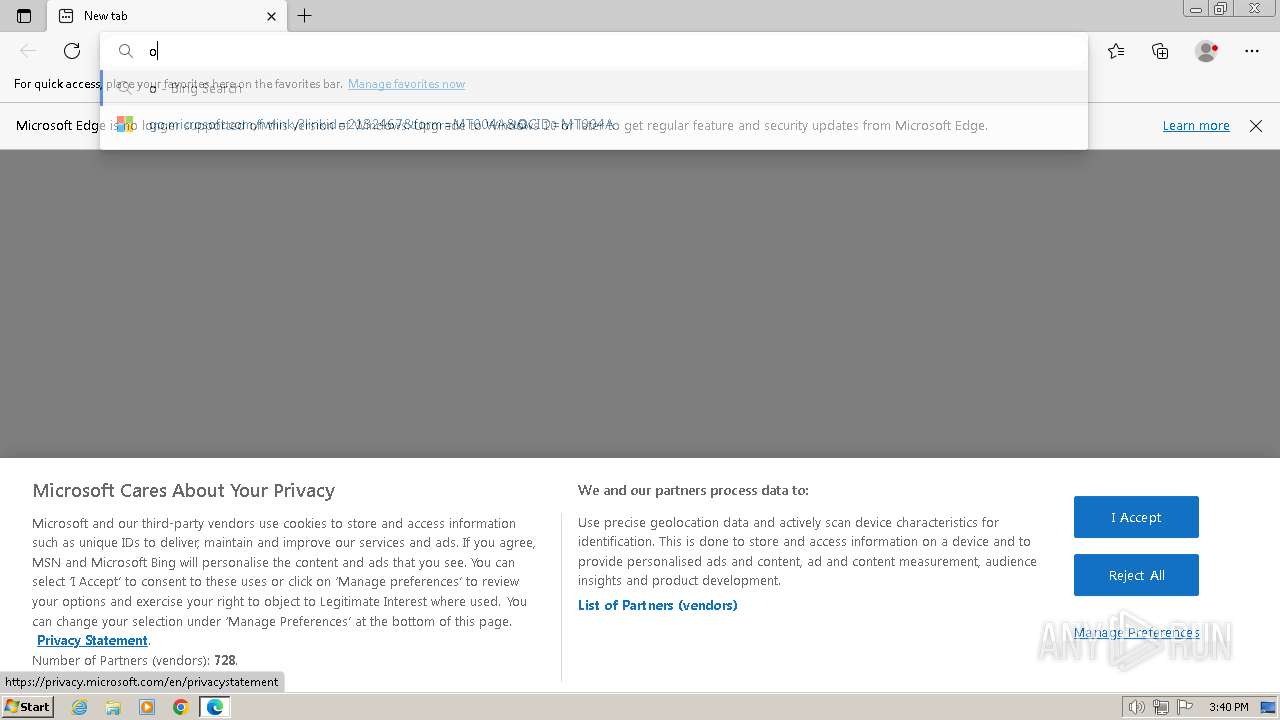Click the taskbar clock 3:40 PM
The height and width of the screenshot is (720, 1280).
[x=1228, y=707]
